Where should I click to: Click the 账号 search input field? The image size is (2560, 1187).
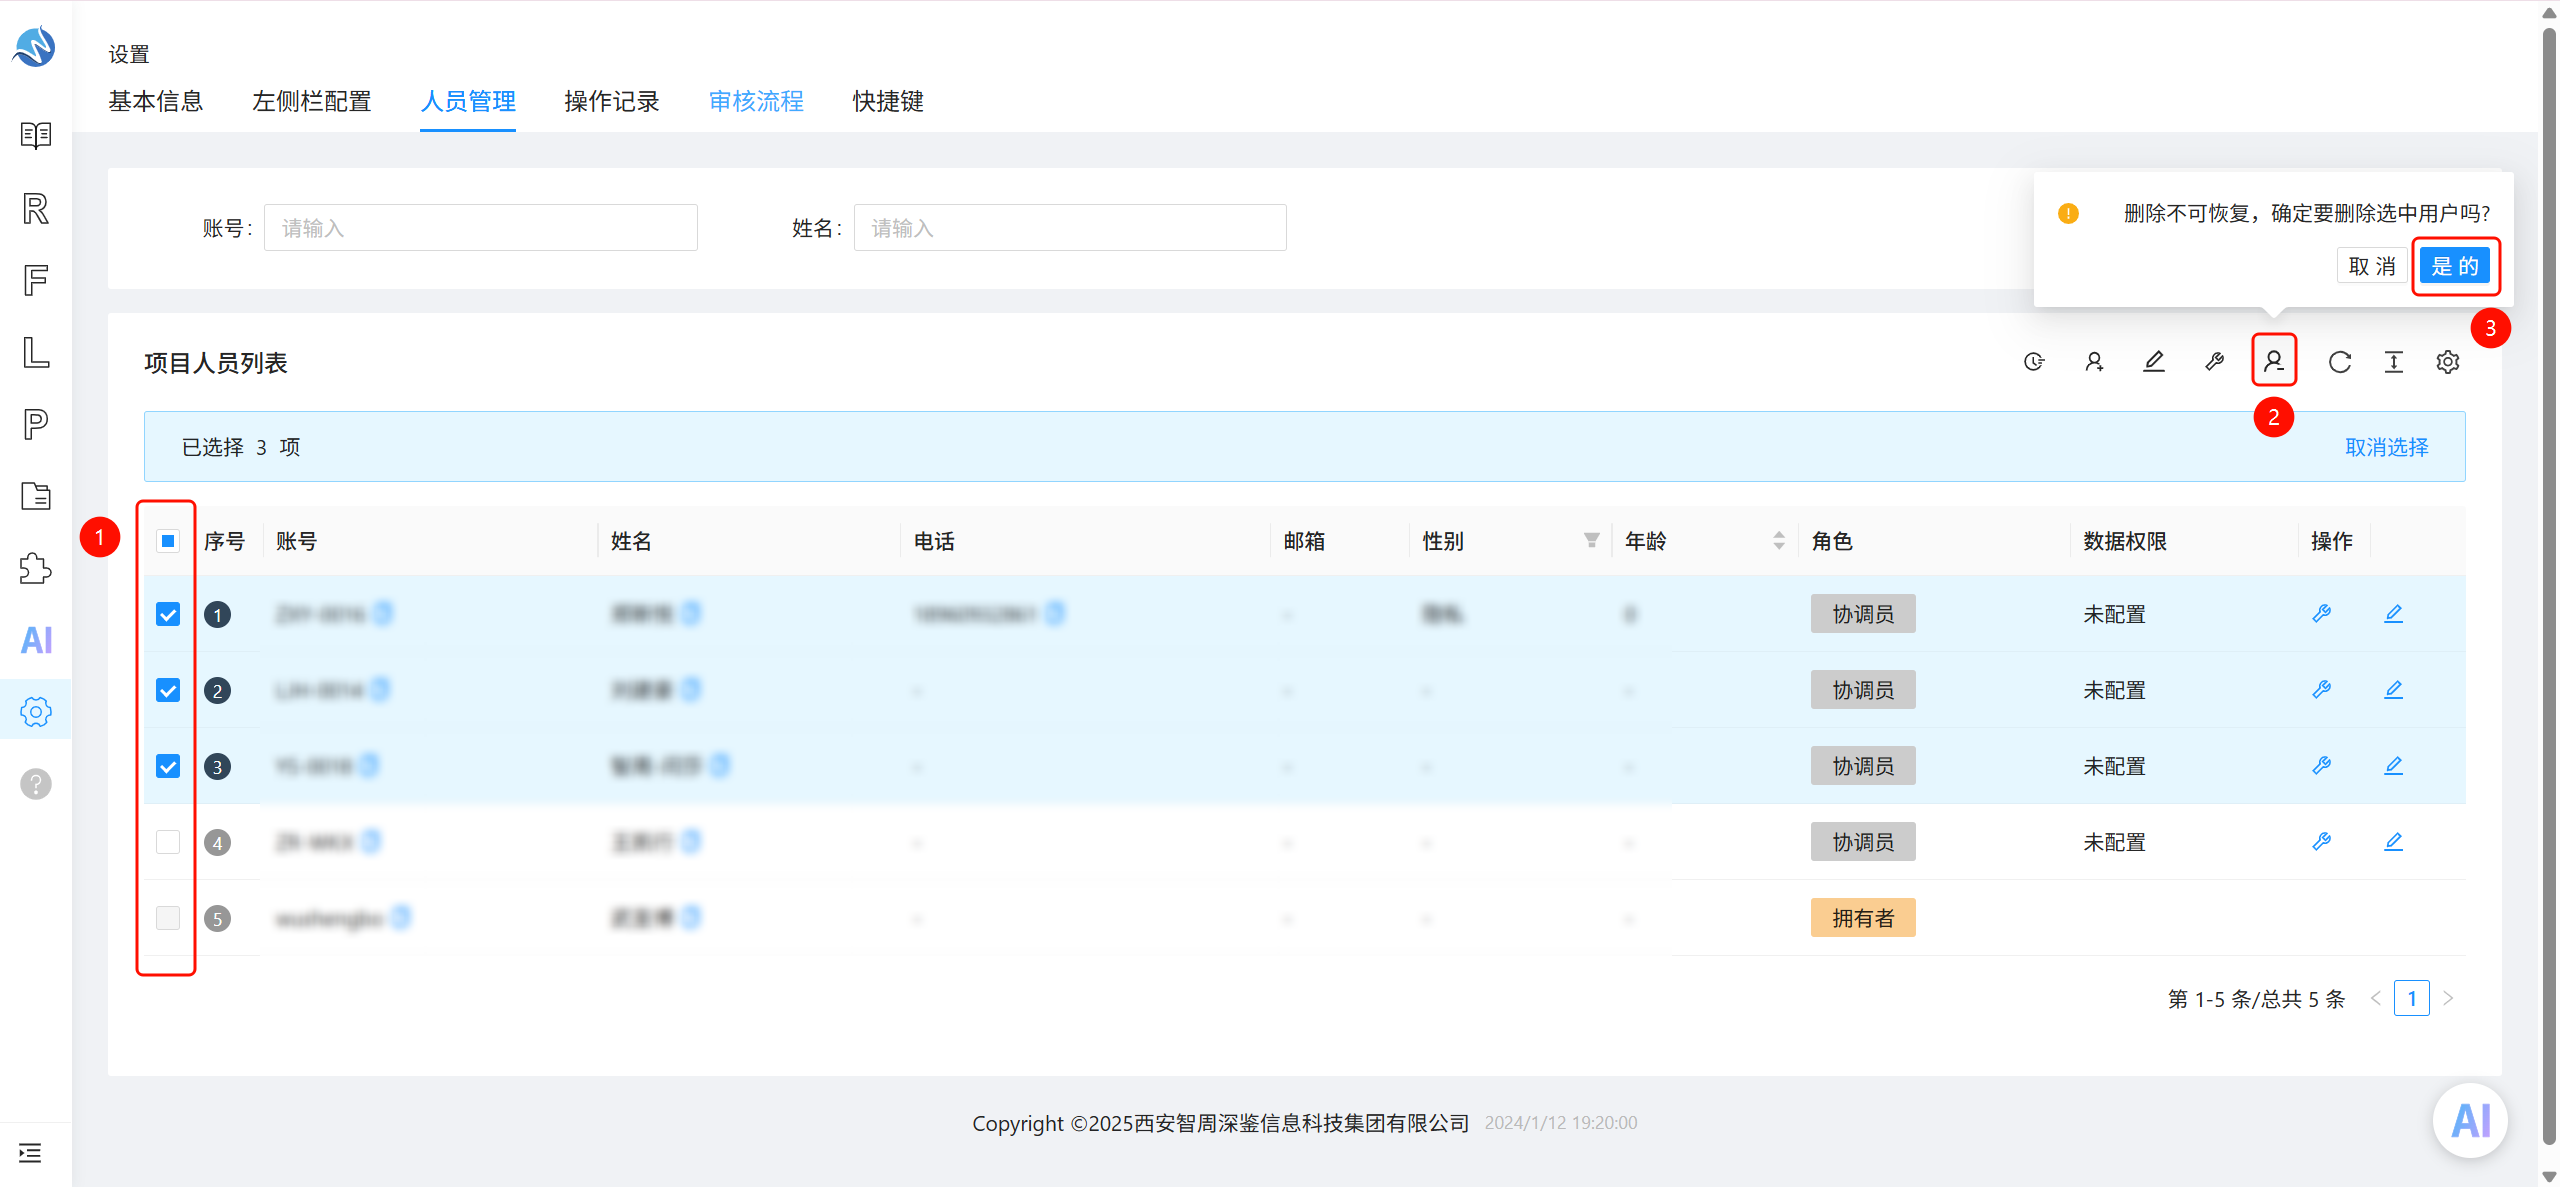coord(481,228)
